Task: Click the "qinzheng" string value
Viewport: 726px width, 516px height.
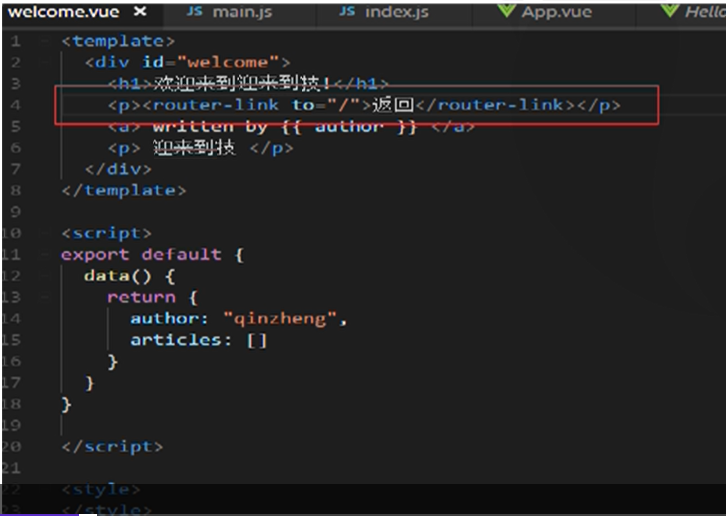Action: pyautogui.click(x=280, y=319)
